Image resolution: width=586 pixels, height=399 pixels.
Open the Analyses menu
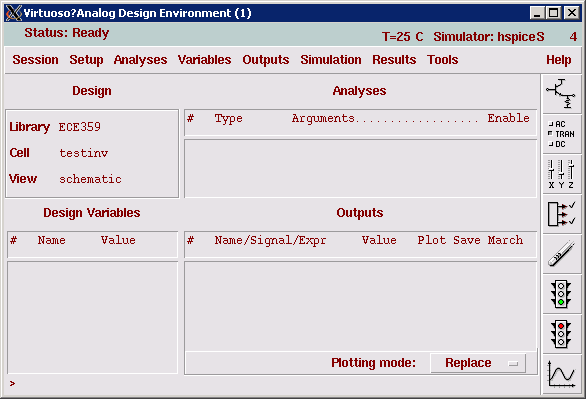[141, 60]
